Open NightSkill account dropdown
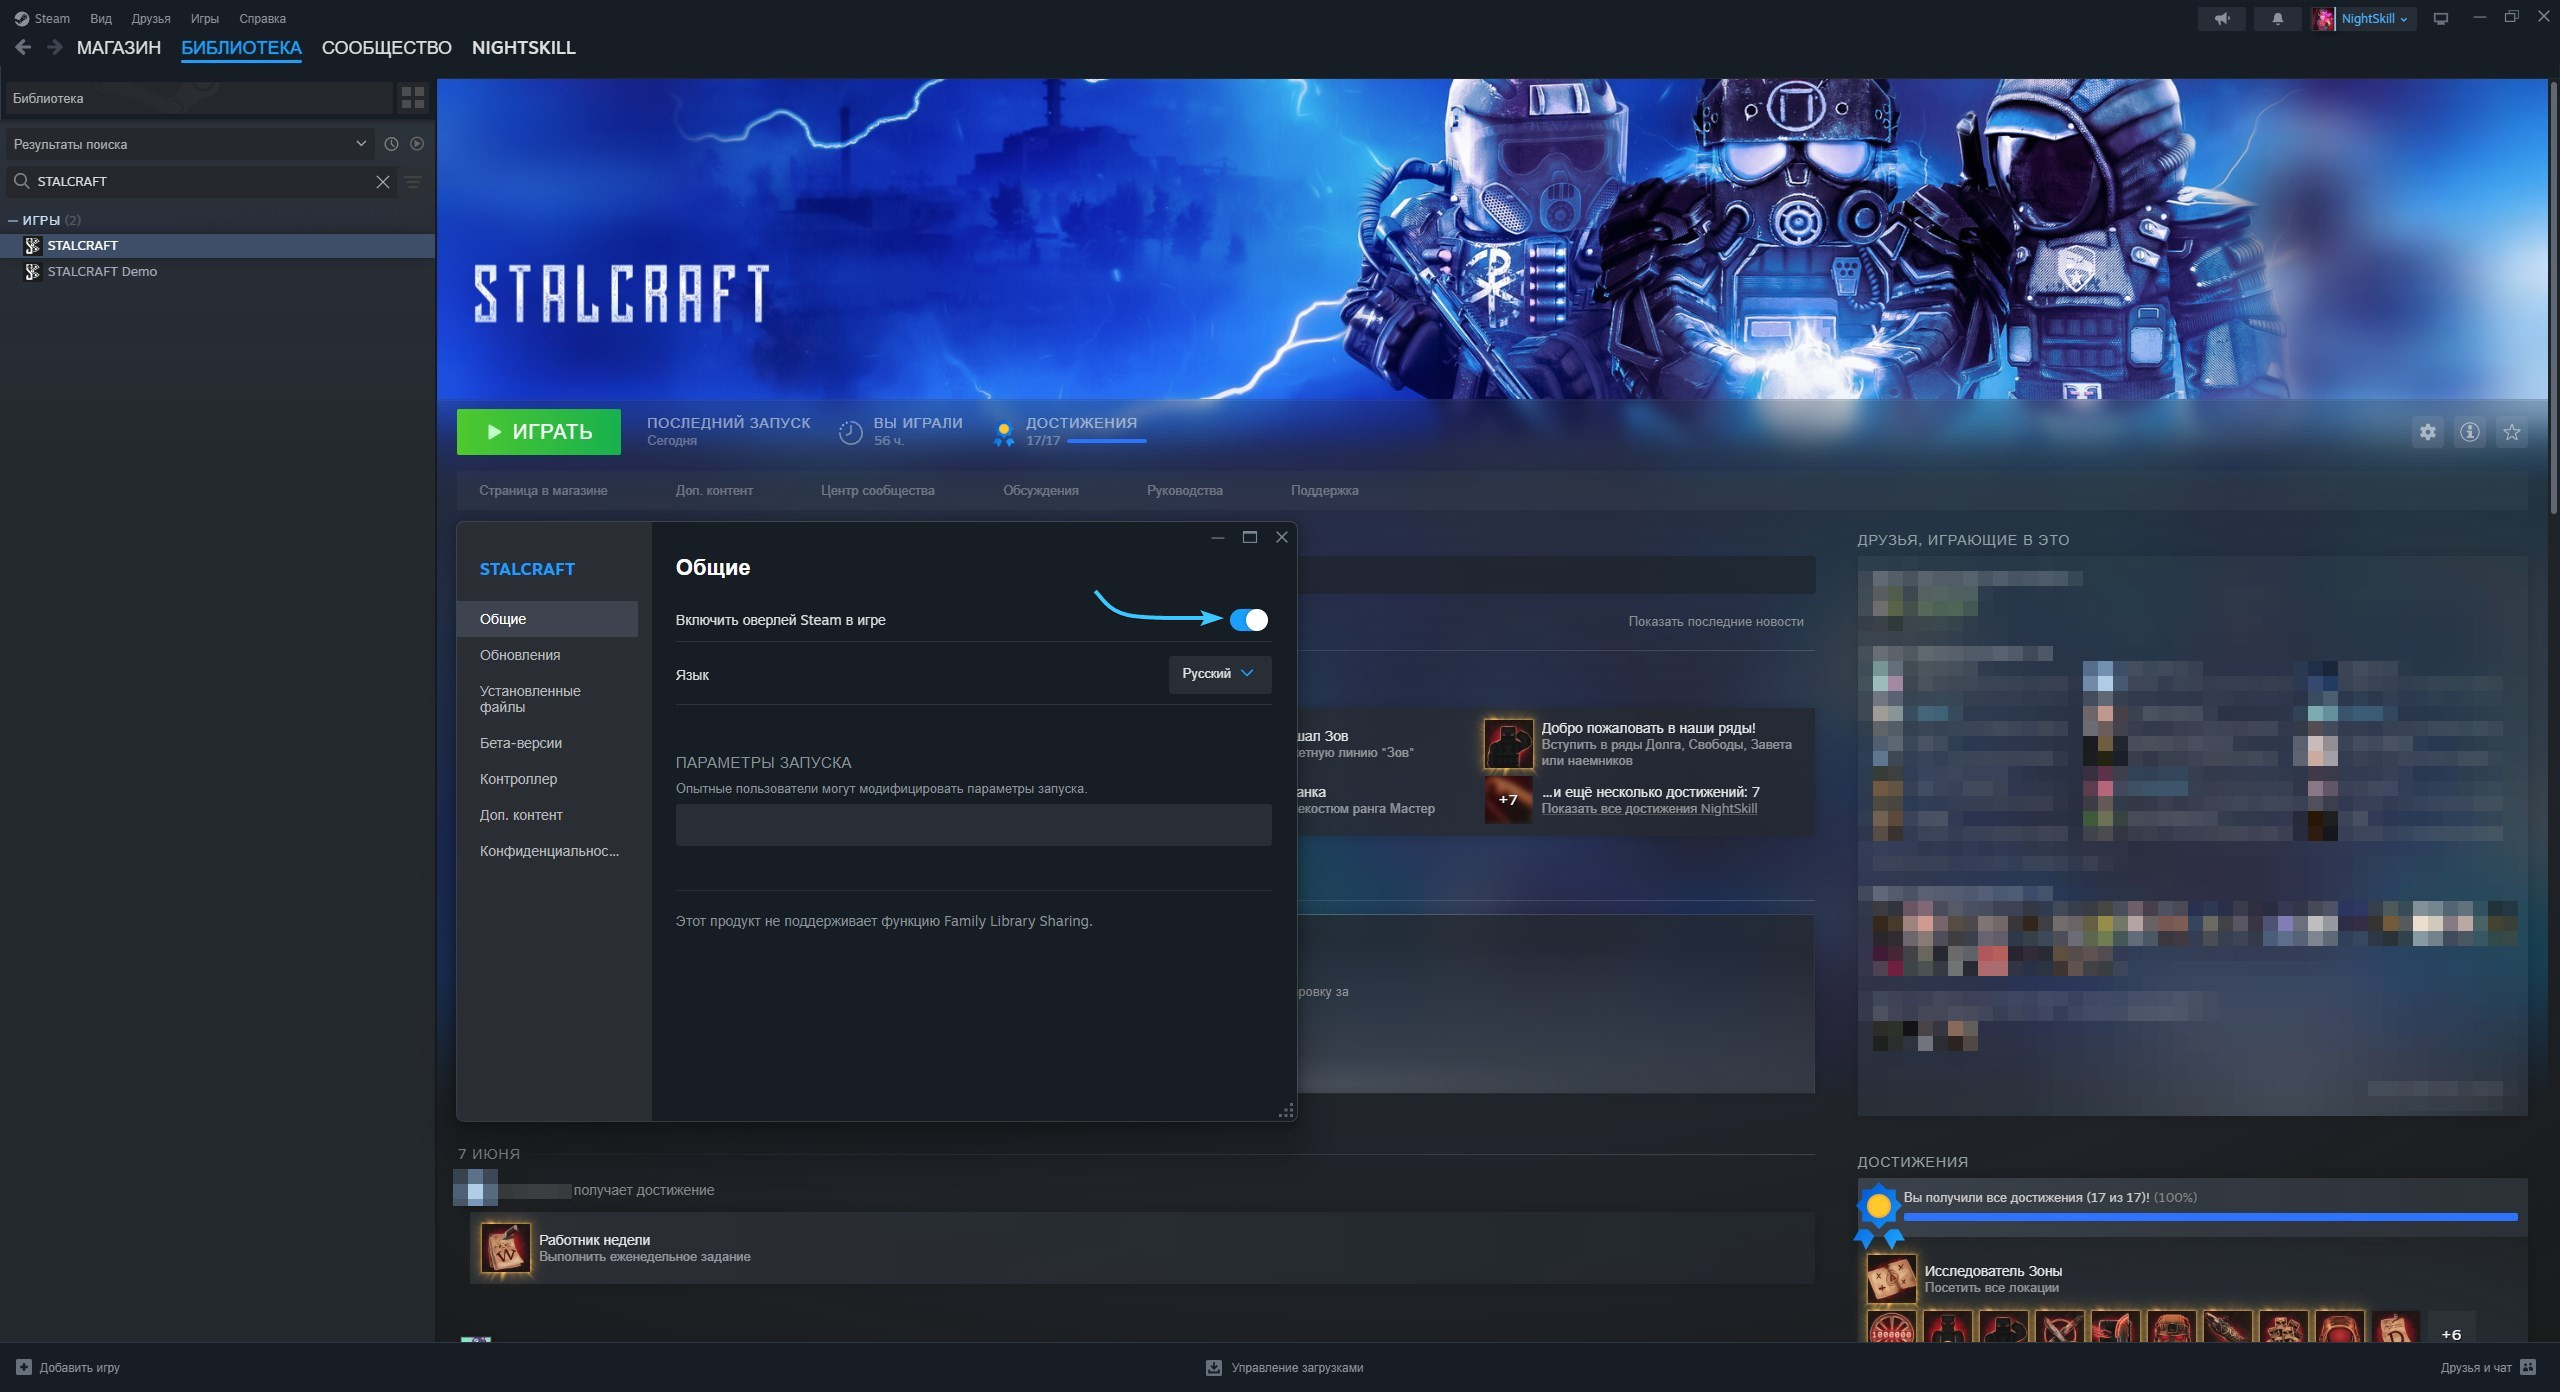Viewport: 2560px width, 1392px height. click(x=2374, y=18)
